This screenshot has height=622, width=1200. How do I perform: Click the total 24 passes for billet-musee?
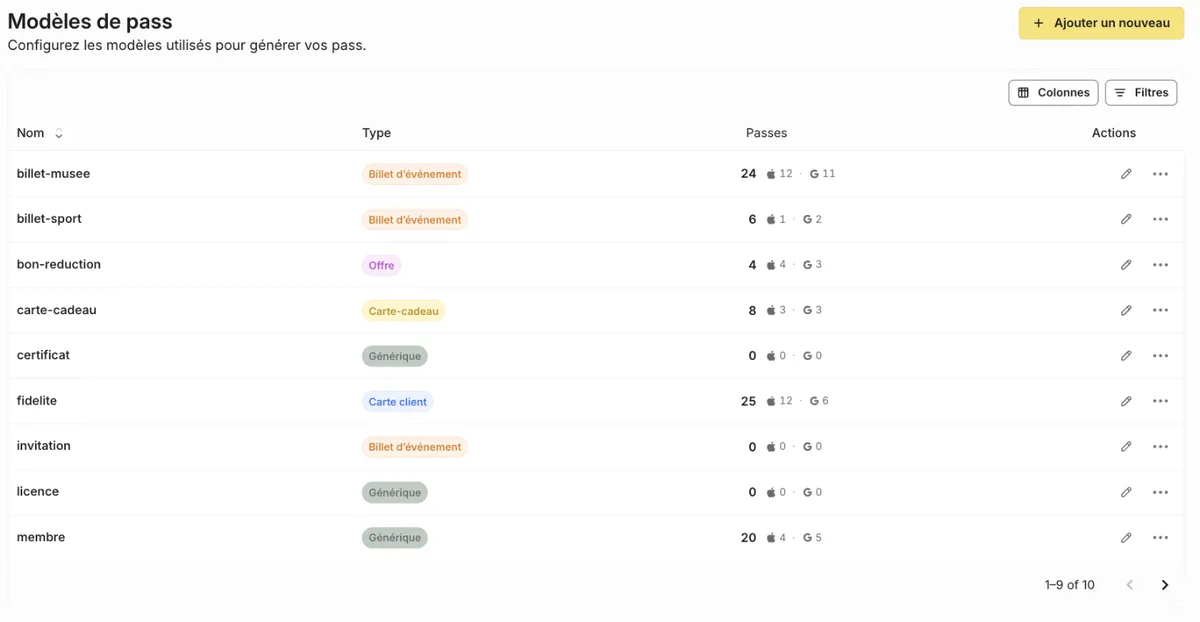pos(749,174)
